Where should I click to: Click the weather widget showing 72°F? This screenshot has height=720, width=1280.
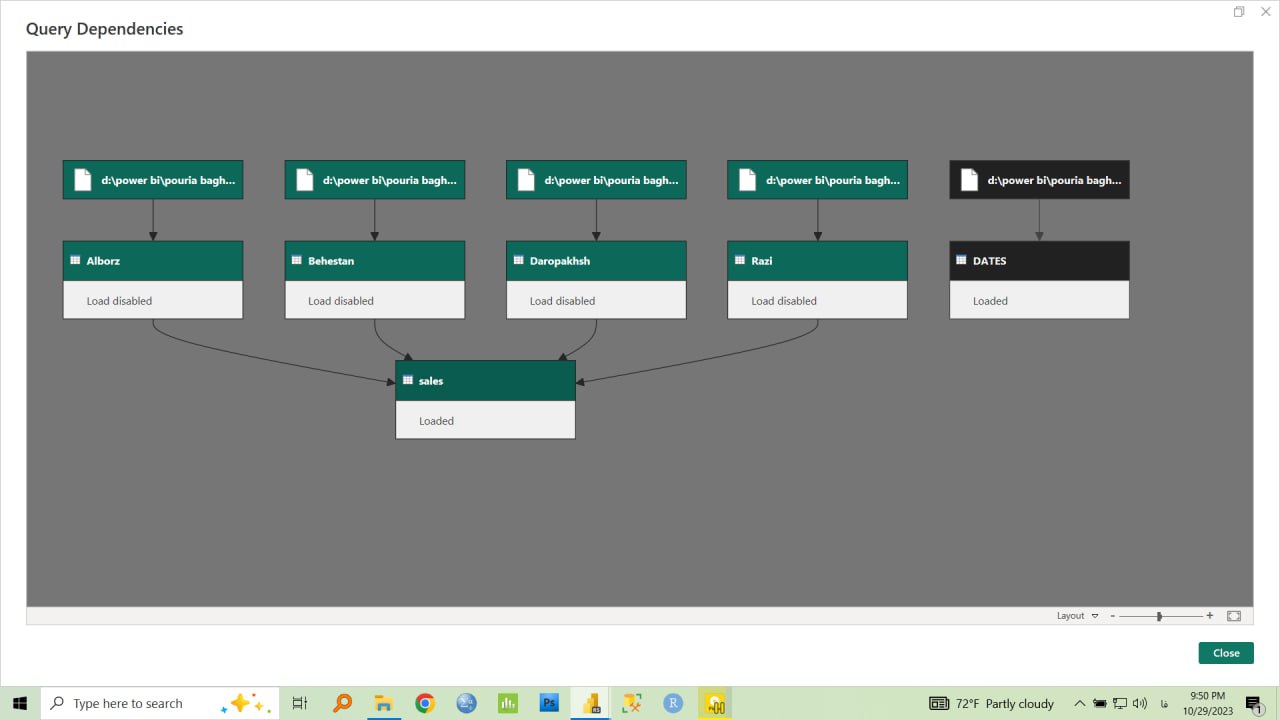click(x=992, y=703)
